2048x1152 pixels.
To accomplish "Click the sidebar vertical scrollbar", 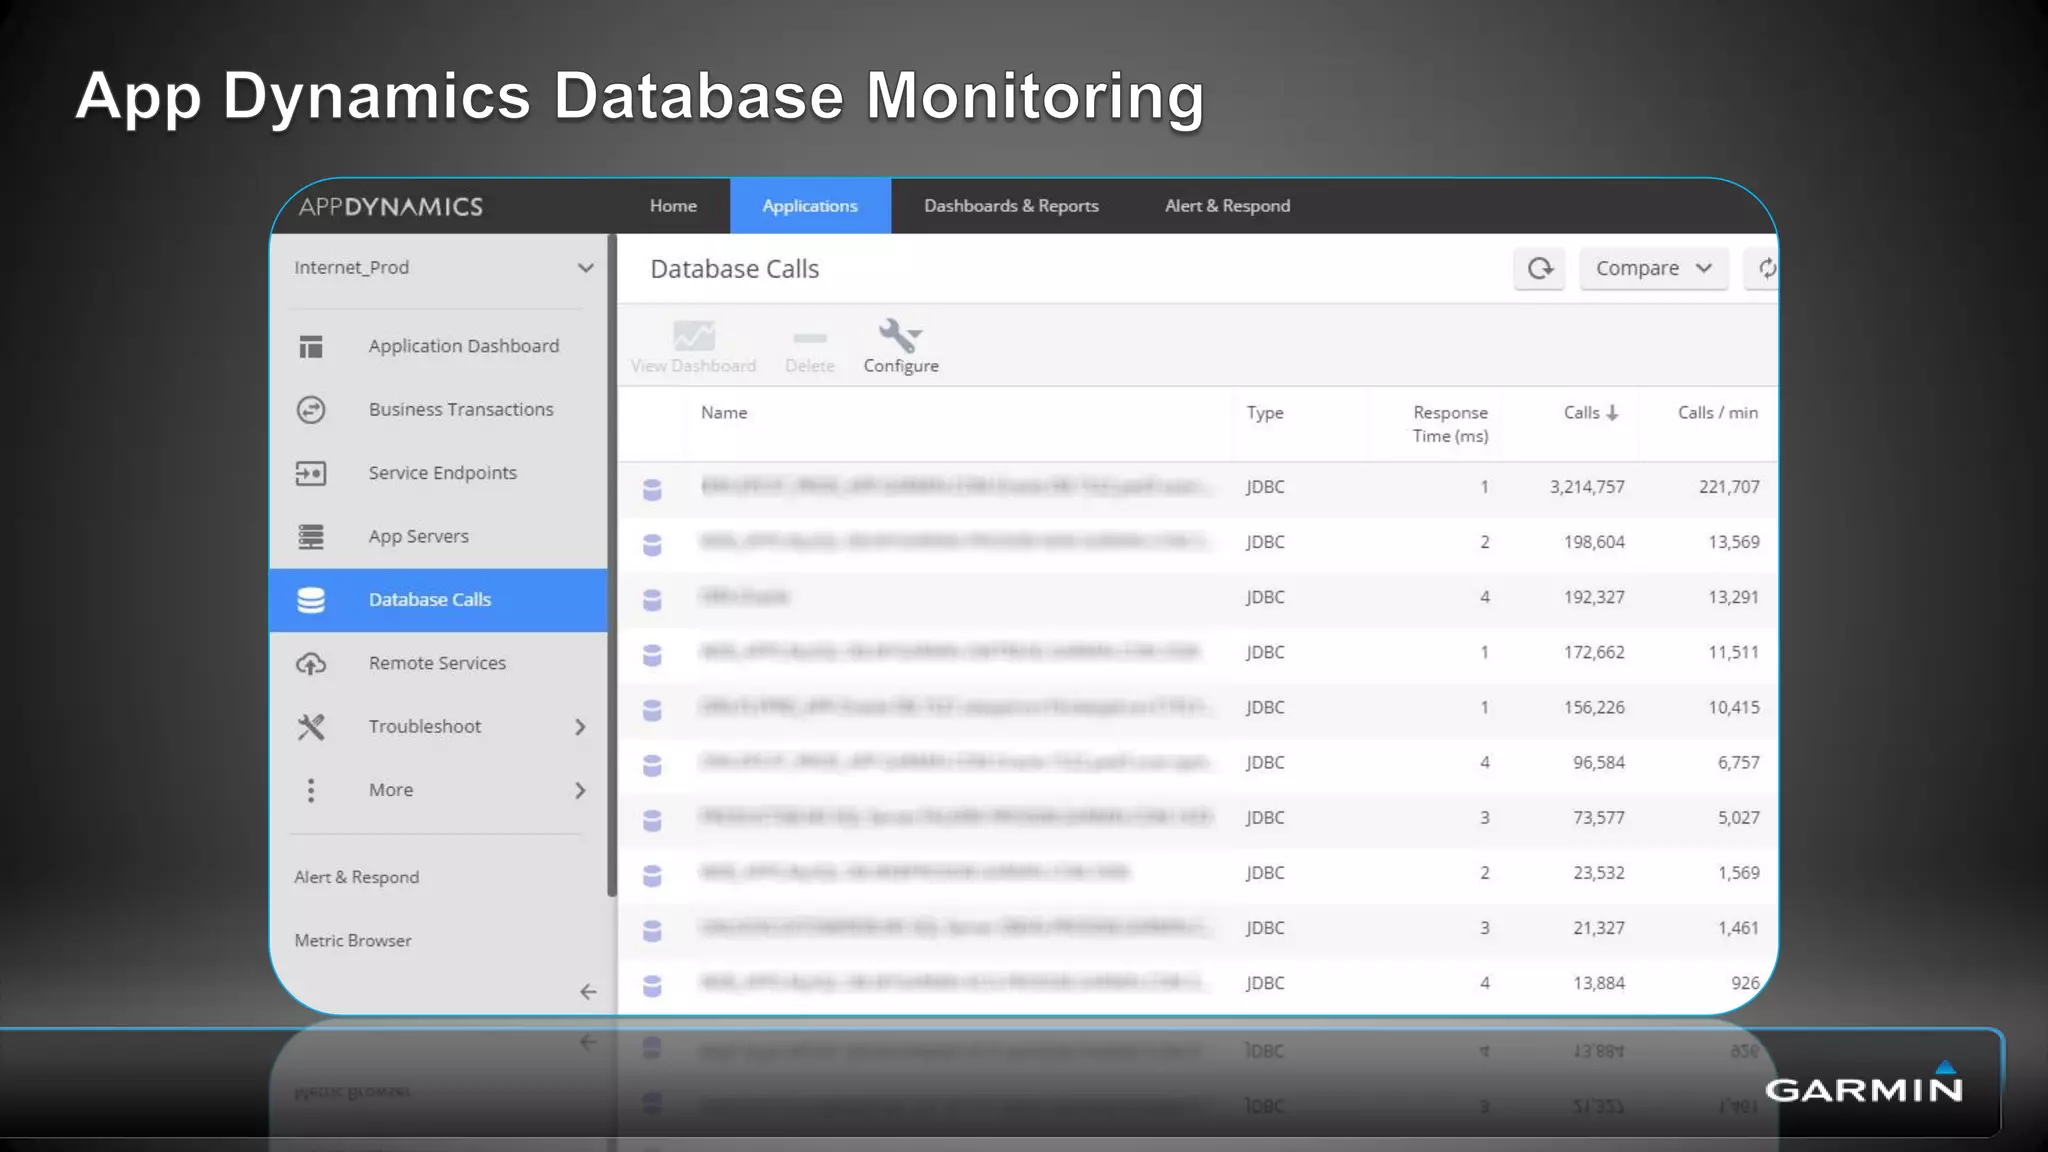I will pyautogui.click(x=611, y=565).
